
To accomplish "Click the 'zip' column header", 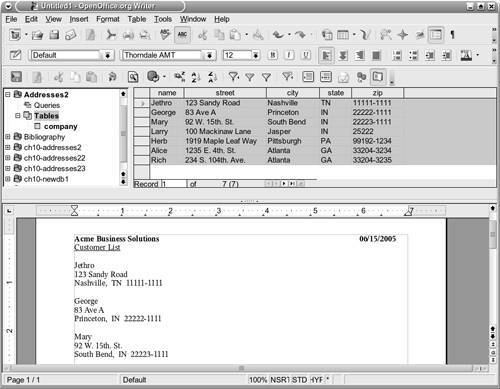I will tap(377, 93).
